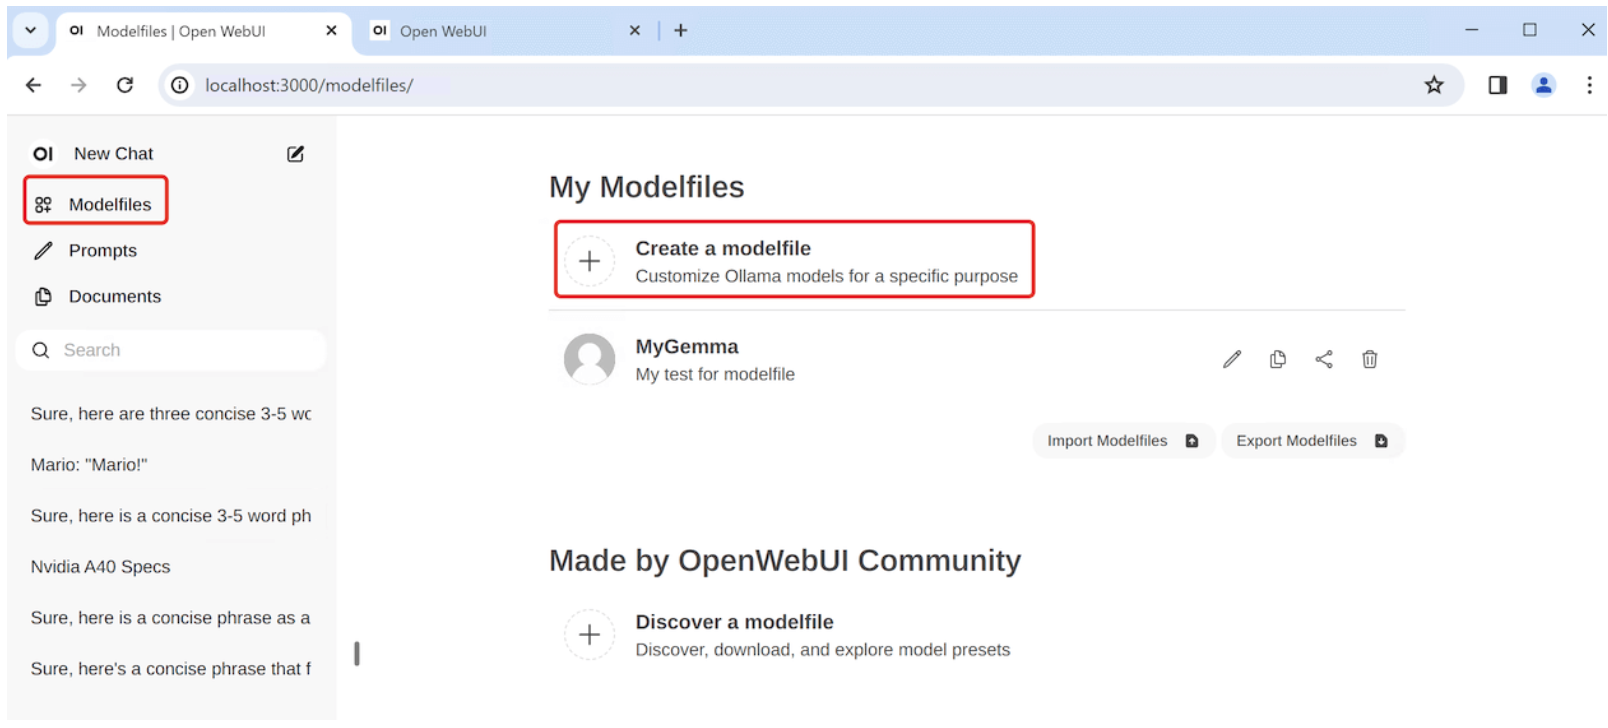This screenshot has width=1608, height=728.
Task: Open a new browser tab
Action: 681,31
